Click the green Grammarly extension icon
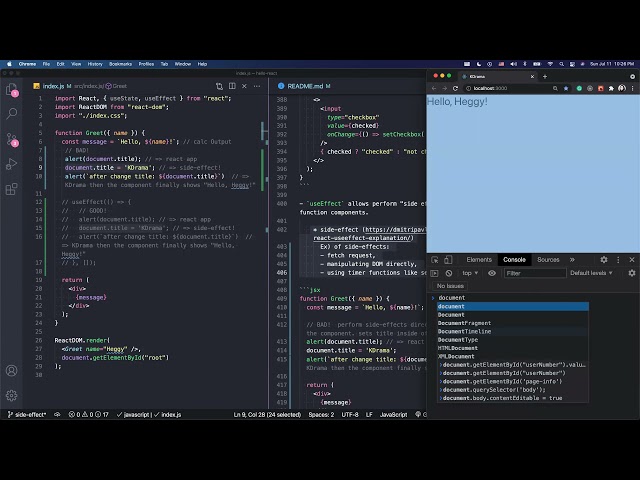 point(579,88)
